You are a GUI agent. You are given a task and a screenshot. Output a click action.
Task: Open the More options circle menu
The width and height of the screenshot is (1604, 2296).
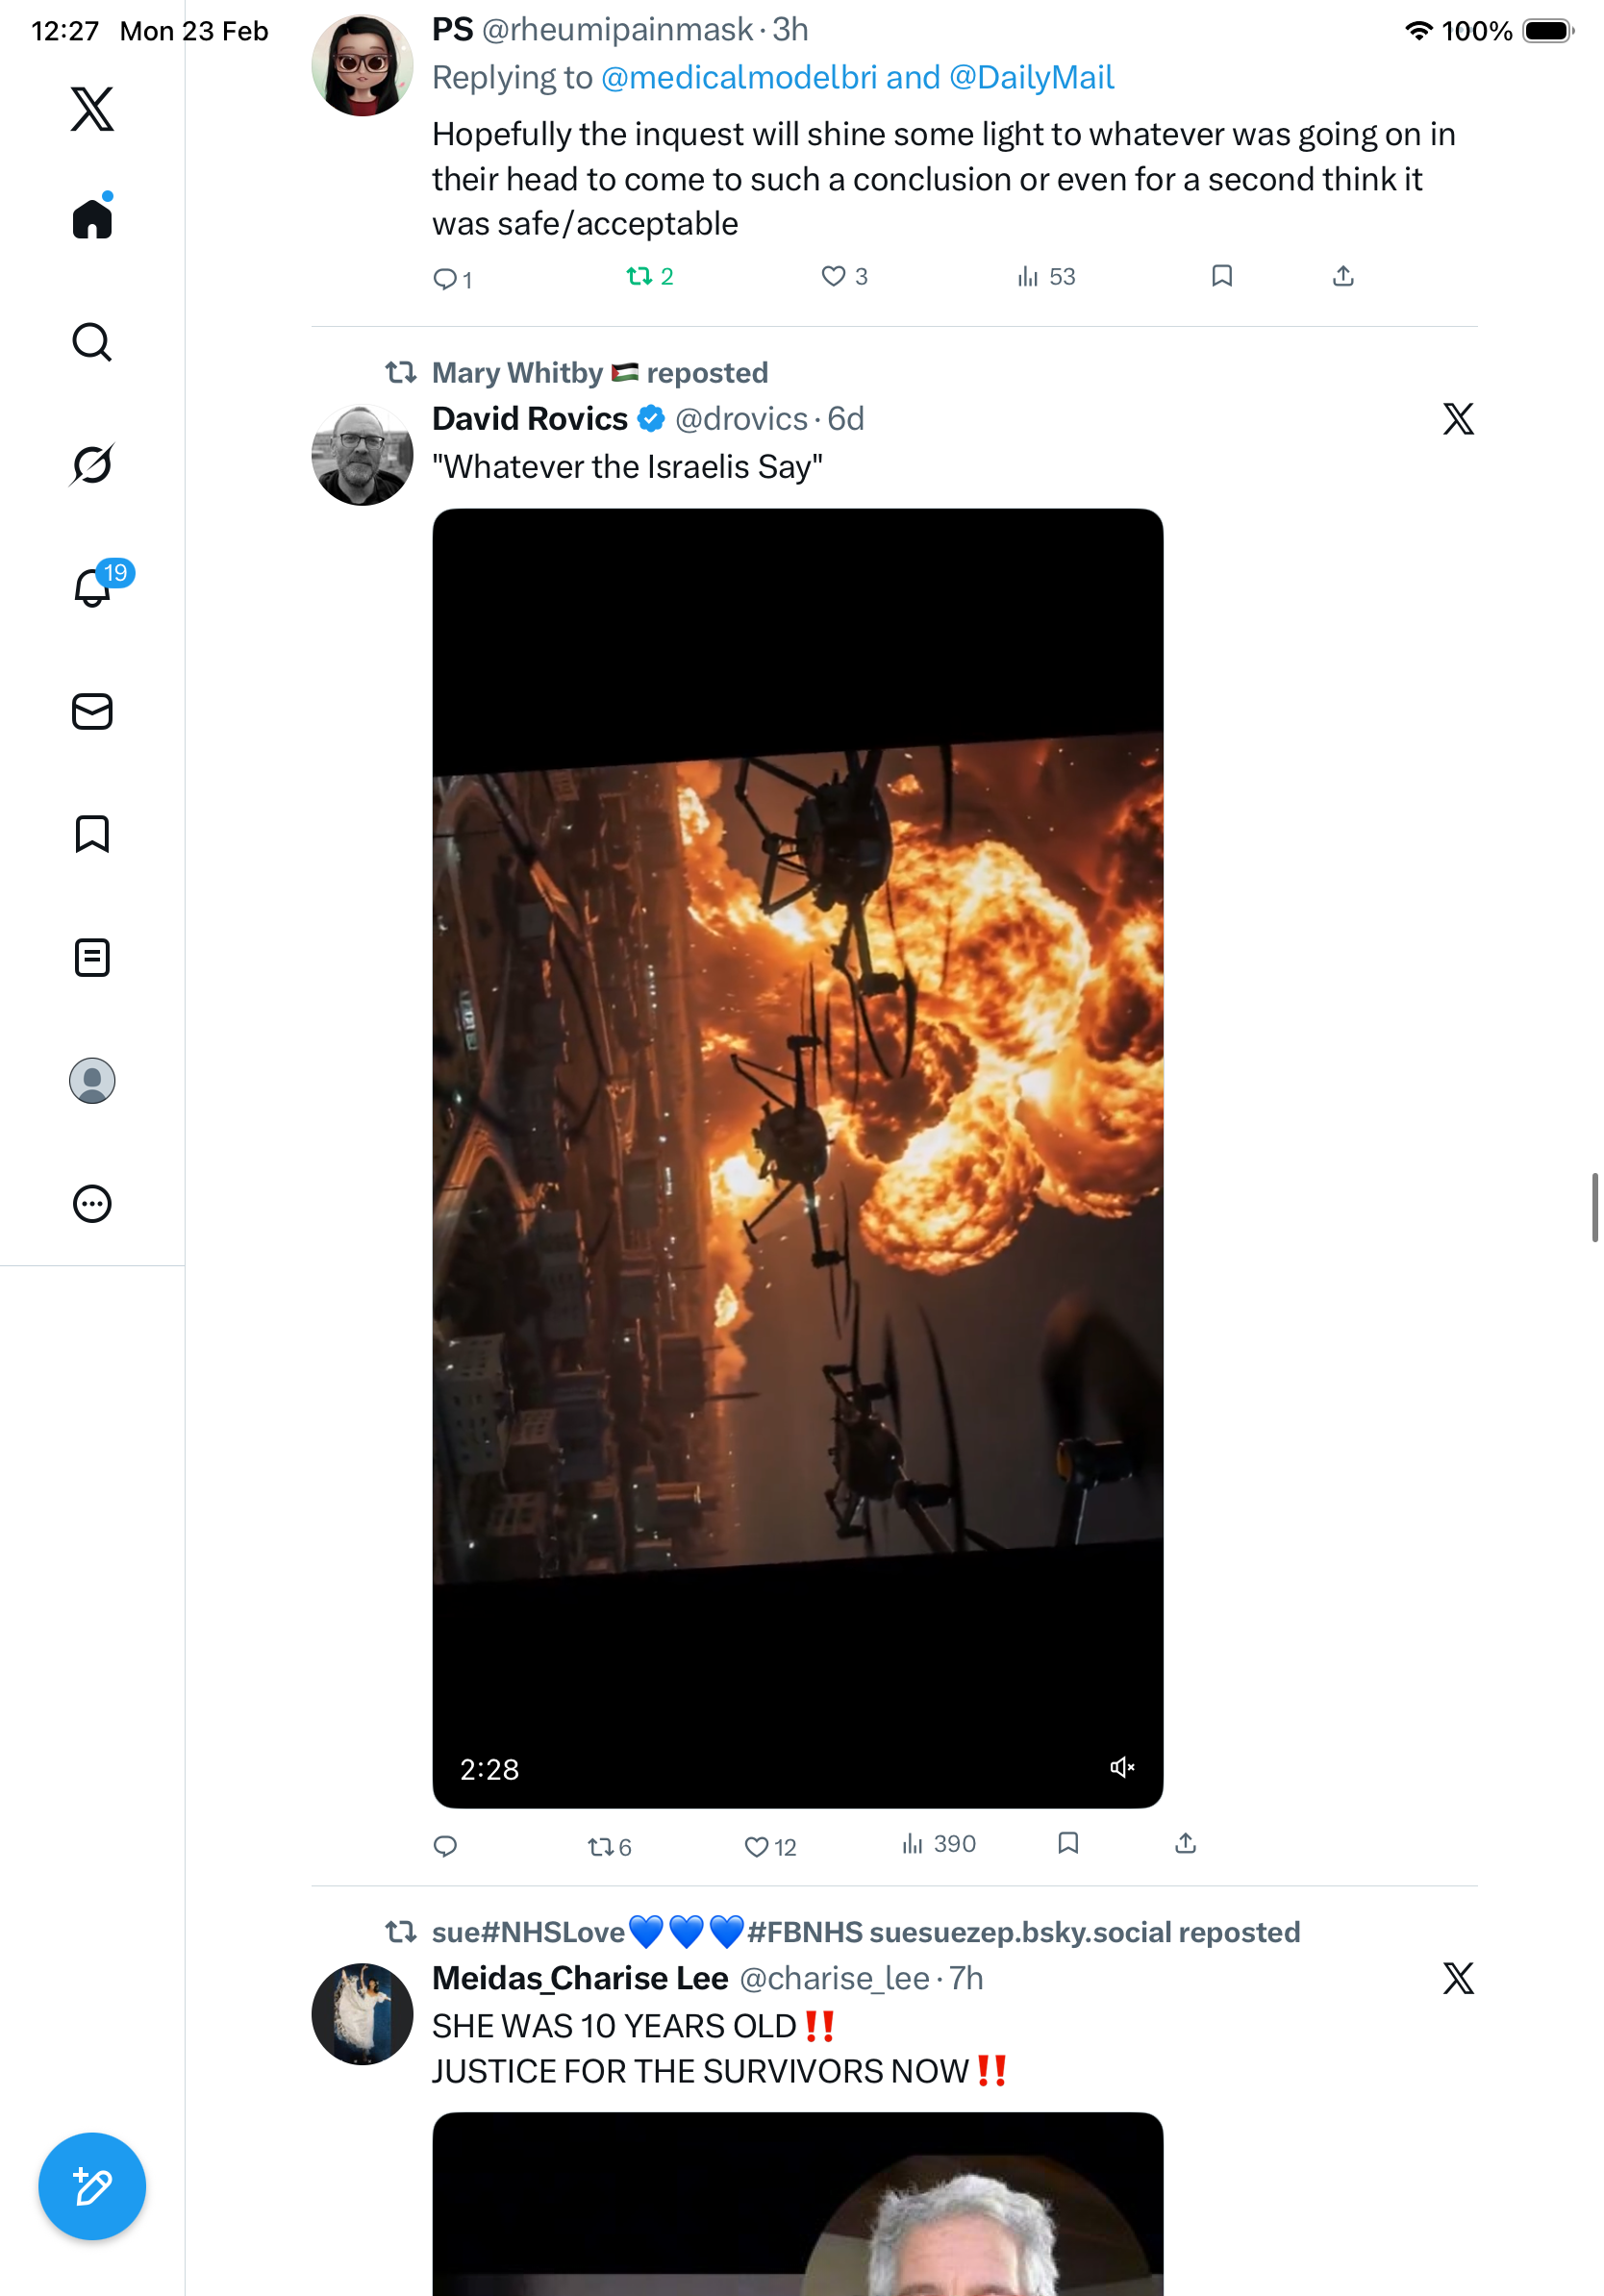(92, 1204)
